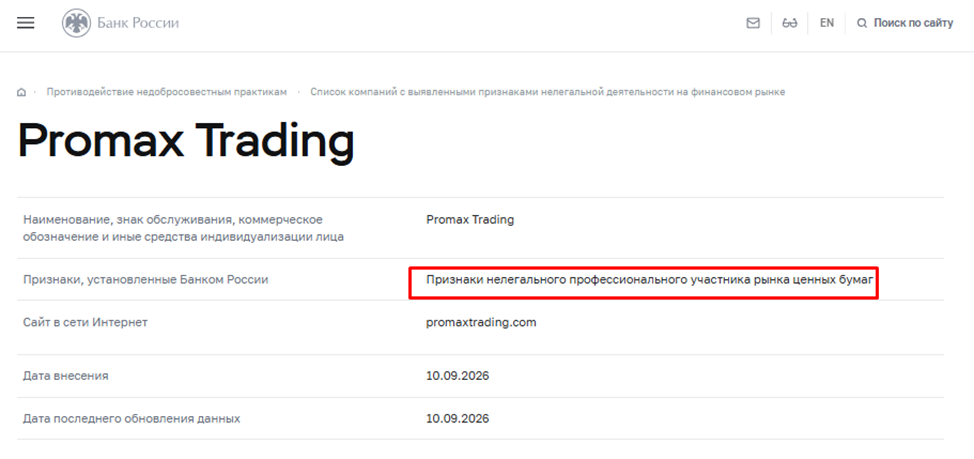The width and height of the screenshot is (974, 459).
Task: Open the envelope contact icon
Action: (x=753, y=24)
